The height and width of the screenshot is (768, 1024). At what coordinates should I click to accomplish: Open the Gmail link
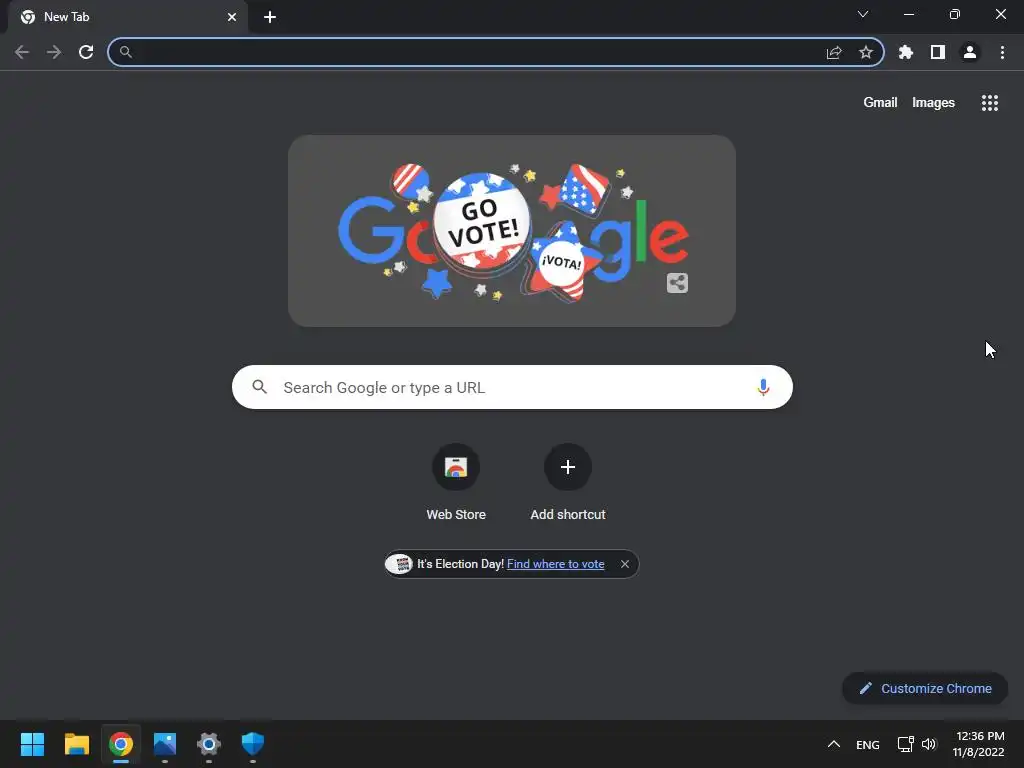(x=880, y=103)
